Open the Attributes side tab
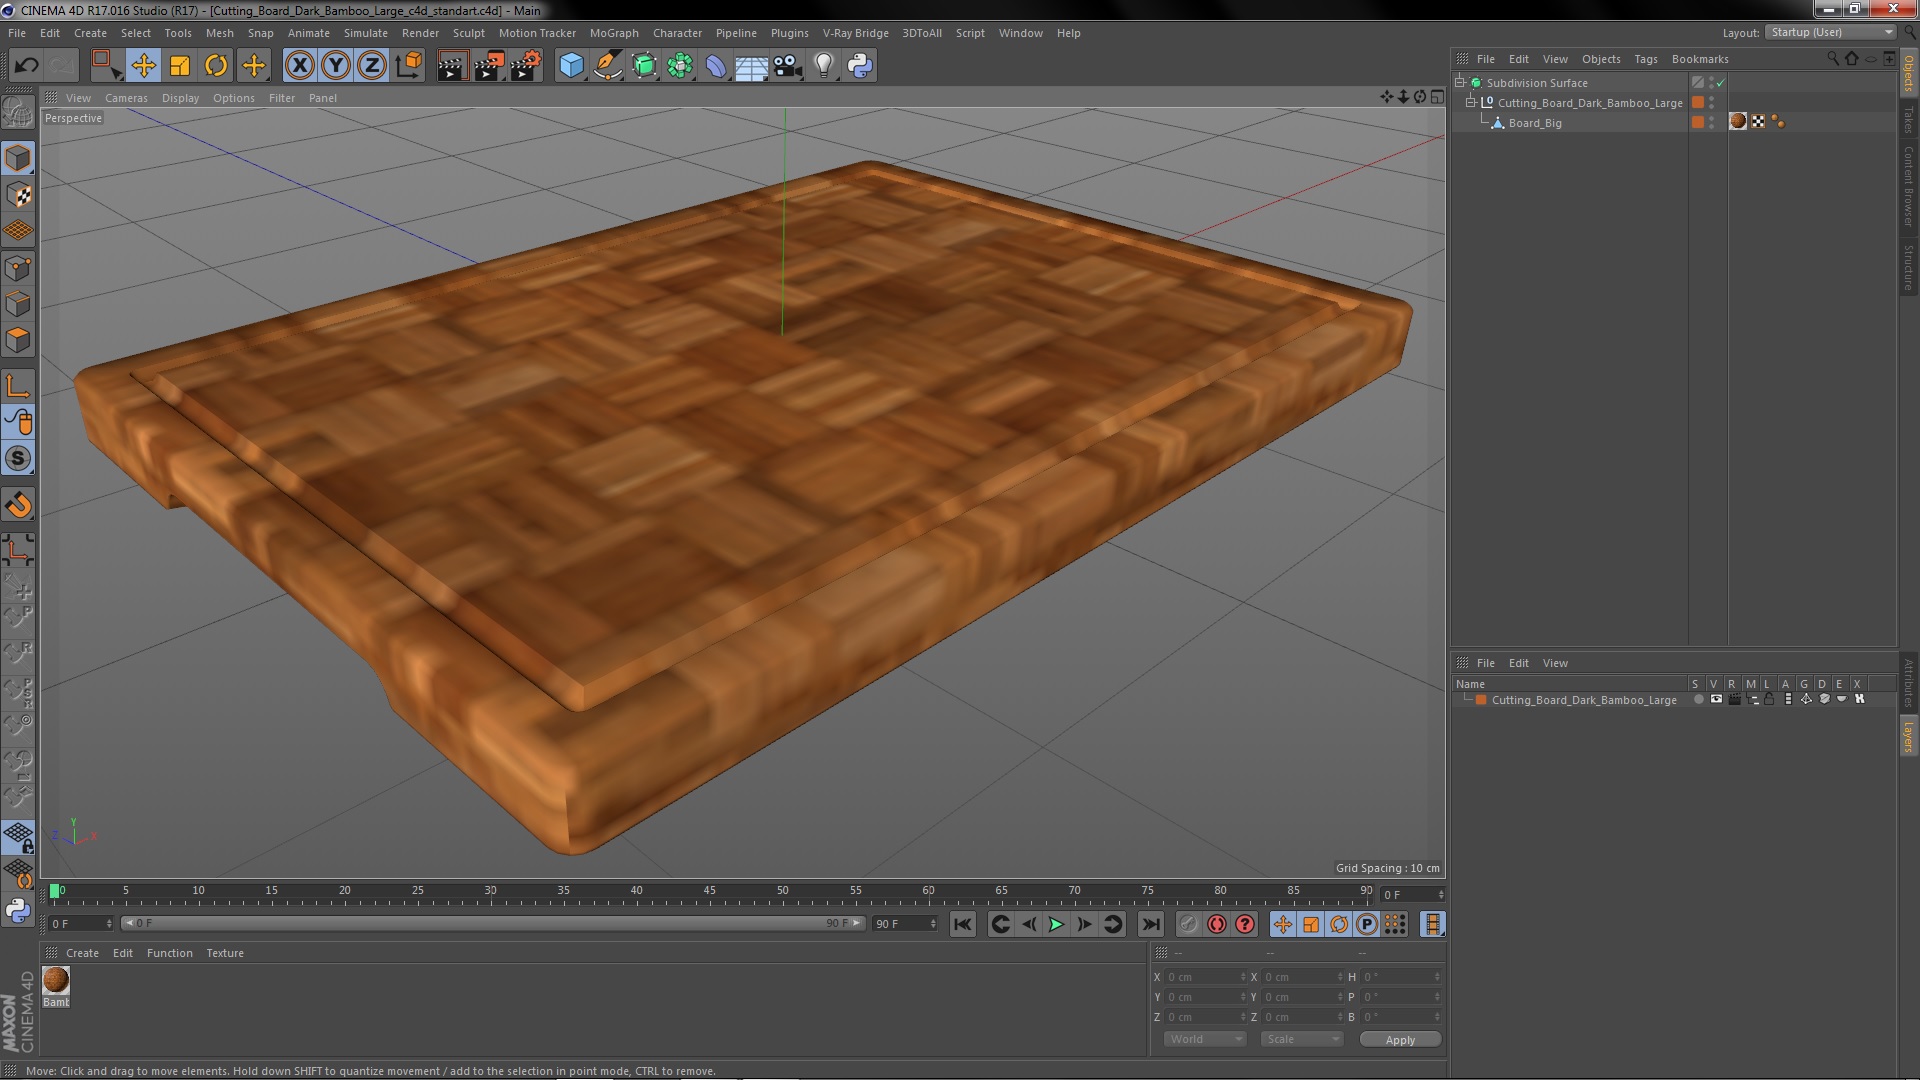Screen dimensions: 1920x1080 coord(1909,683)
